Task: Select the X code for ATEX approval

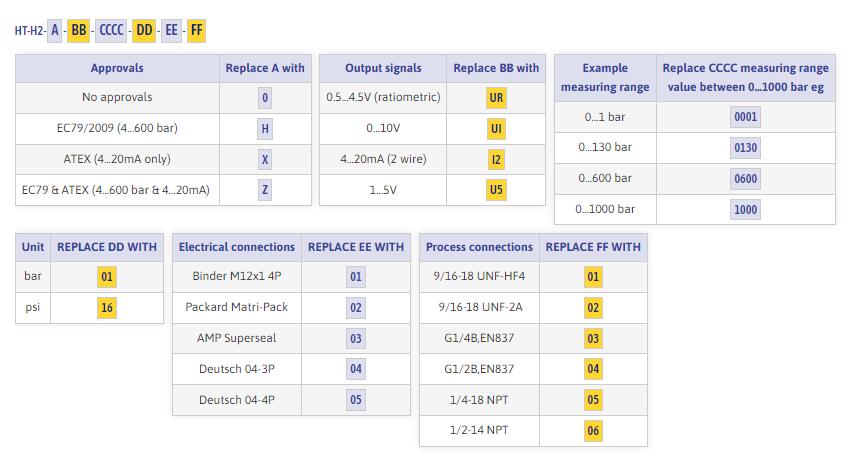Action: point(265,159)
